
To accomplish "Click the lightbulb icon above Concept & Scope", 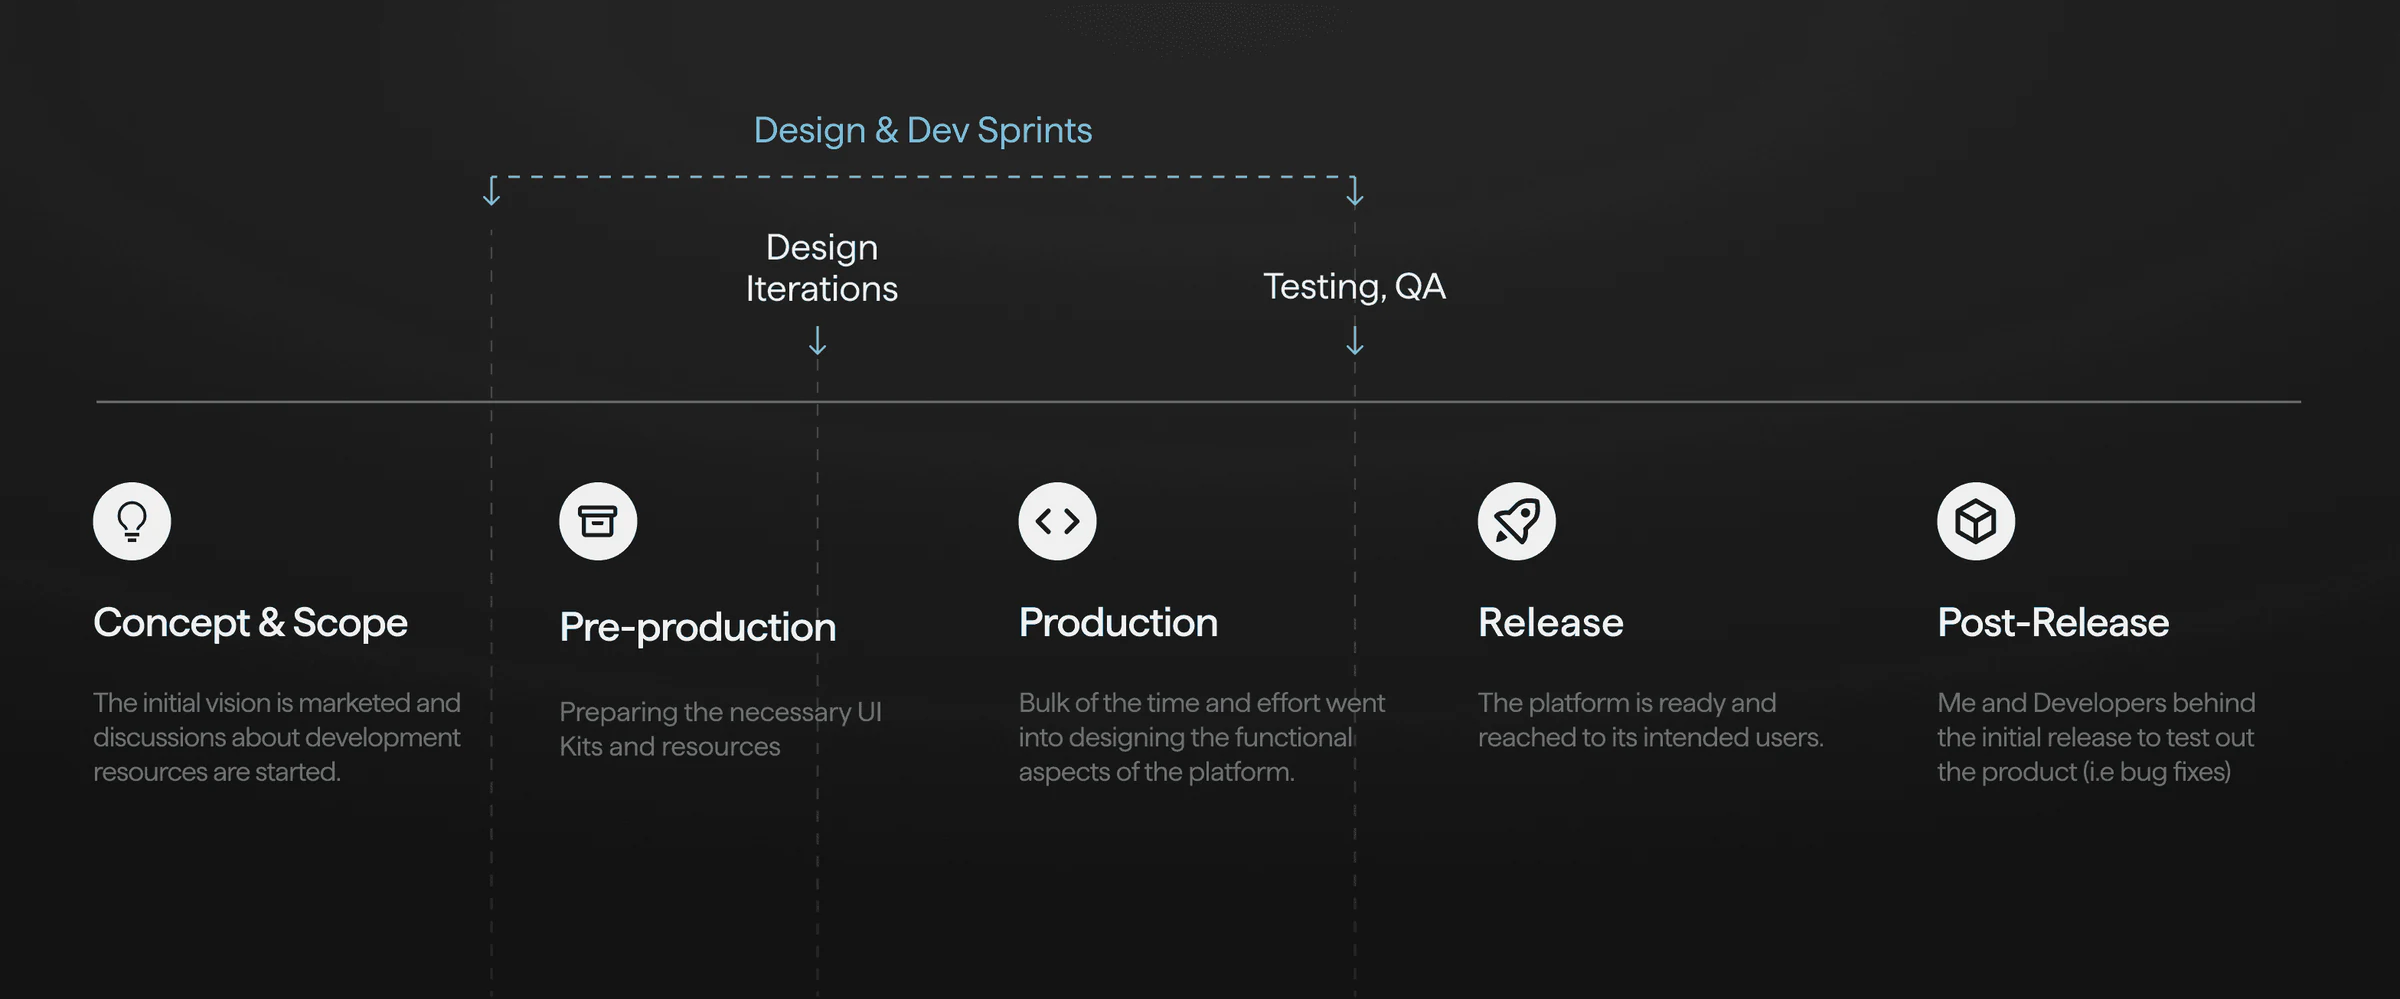I will tap(132, 521).
